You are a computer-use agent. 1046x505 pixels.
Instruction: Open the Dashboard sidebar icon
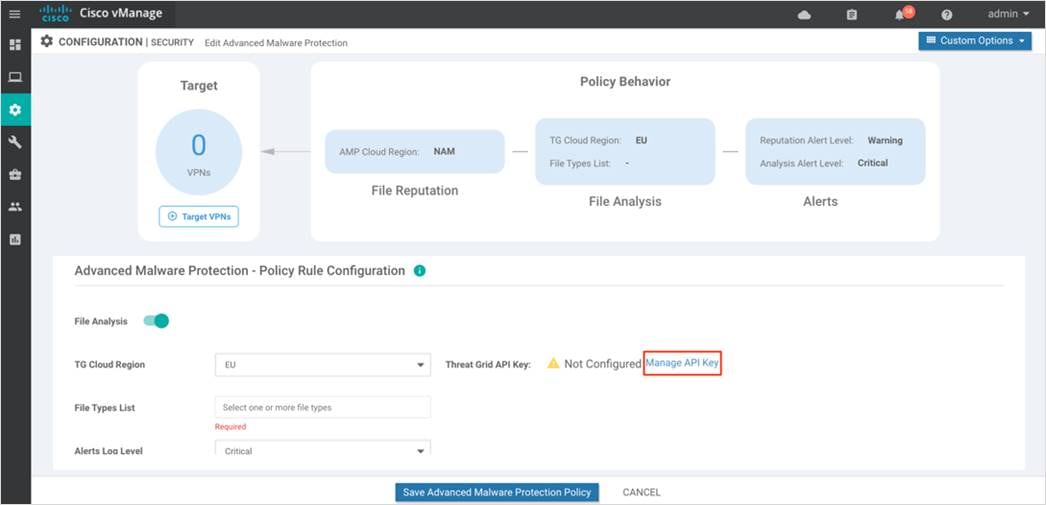(15, 45)
